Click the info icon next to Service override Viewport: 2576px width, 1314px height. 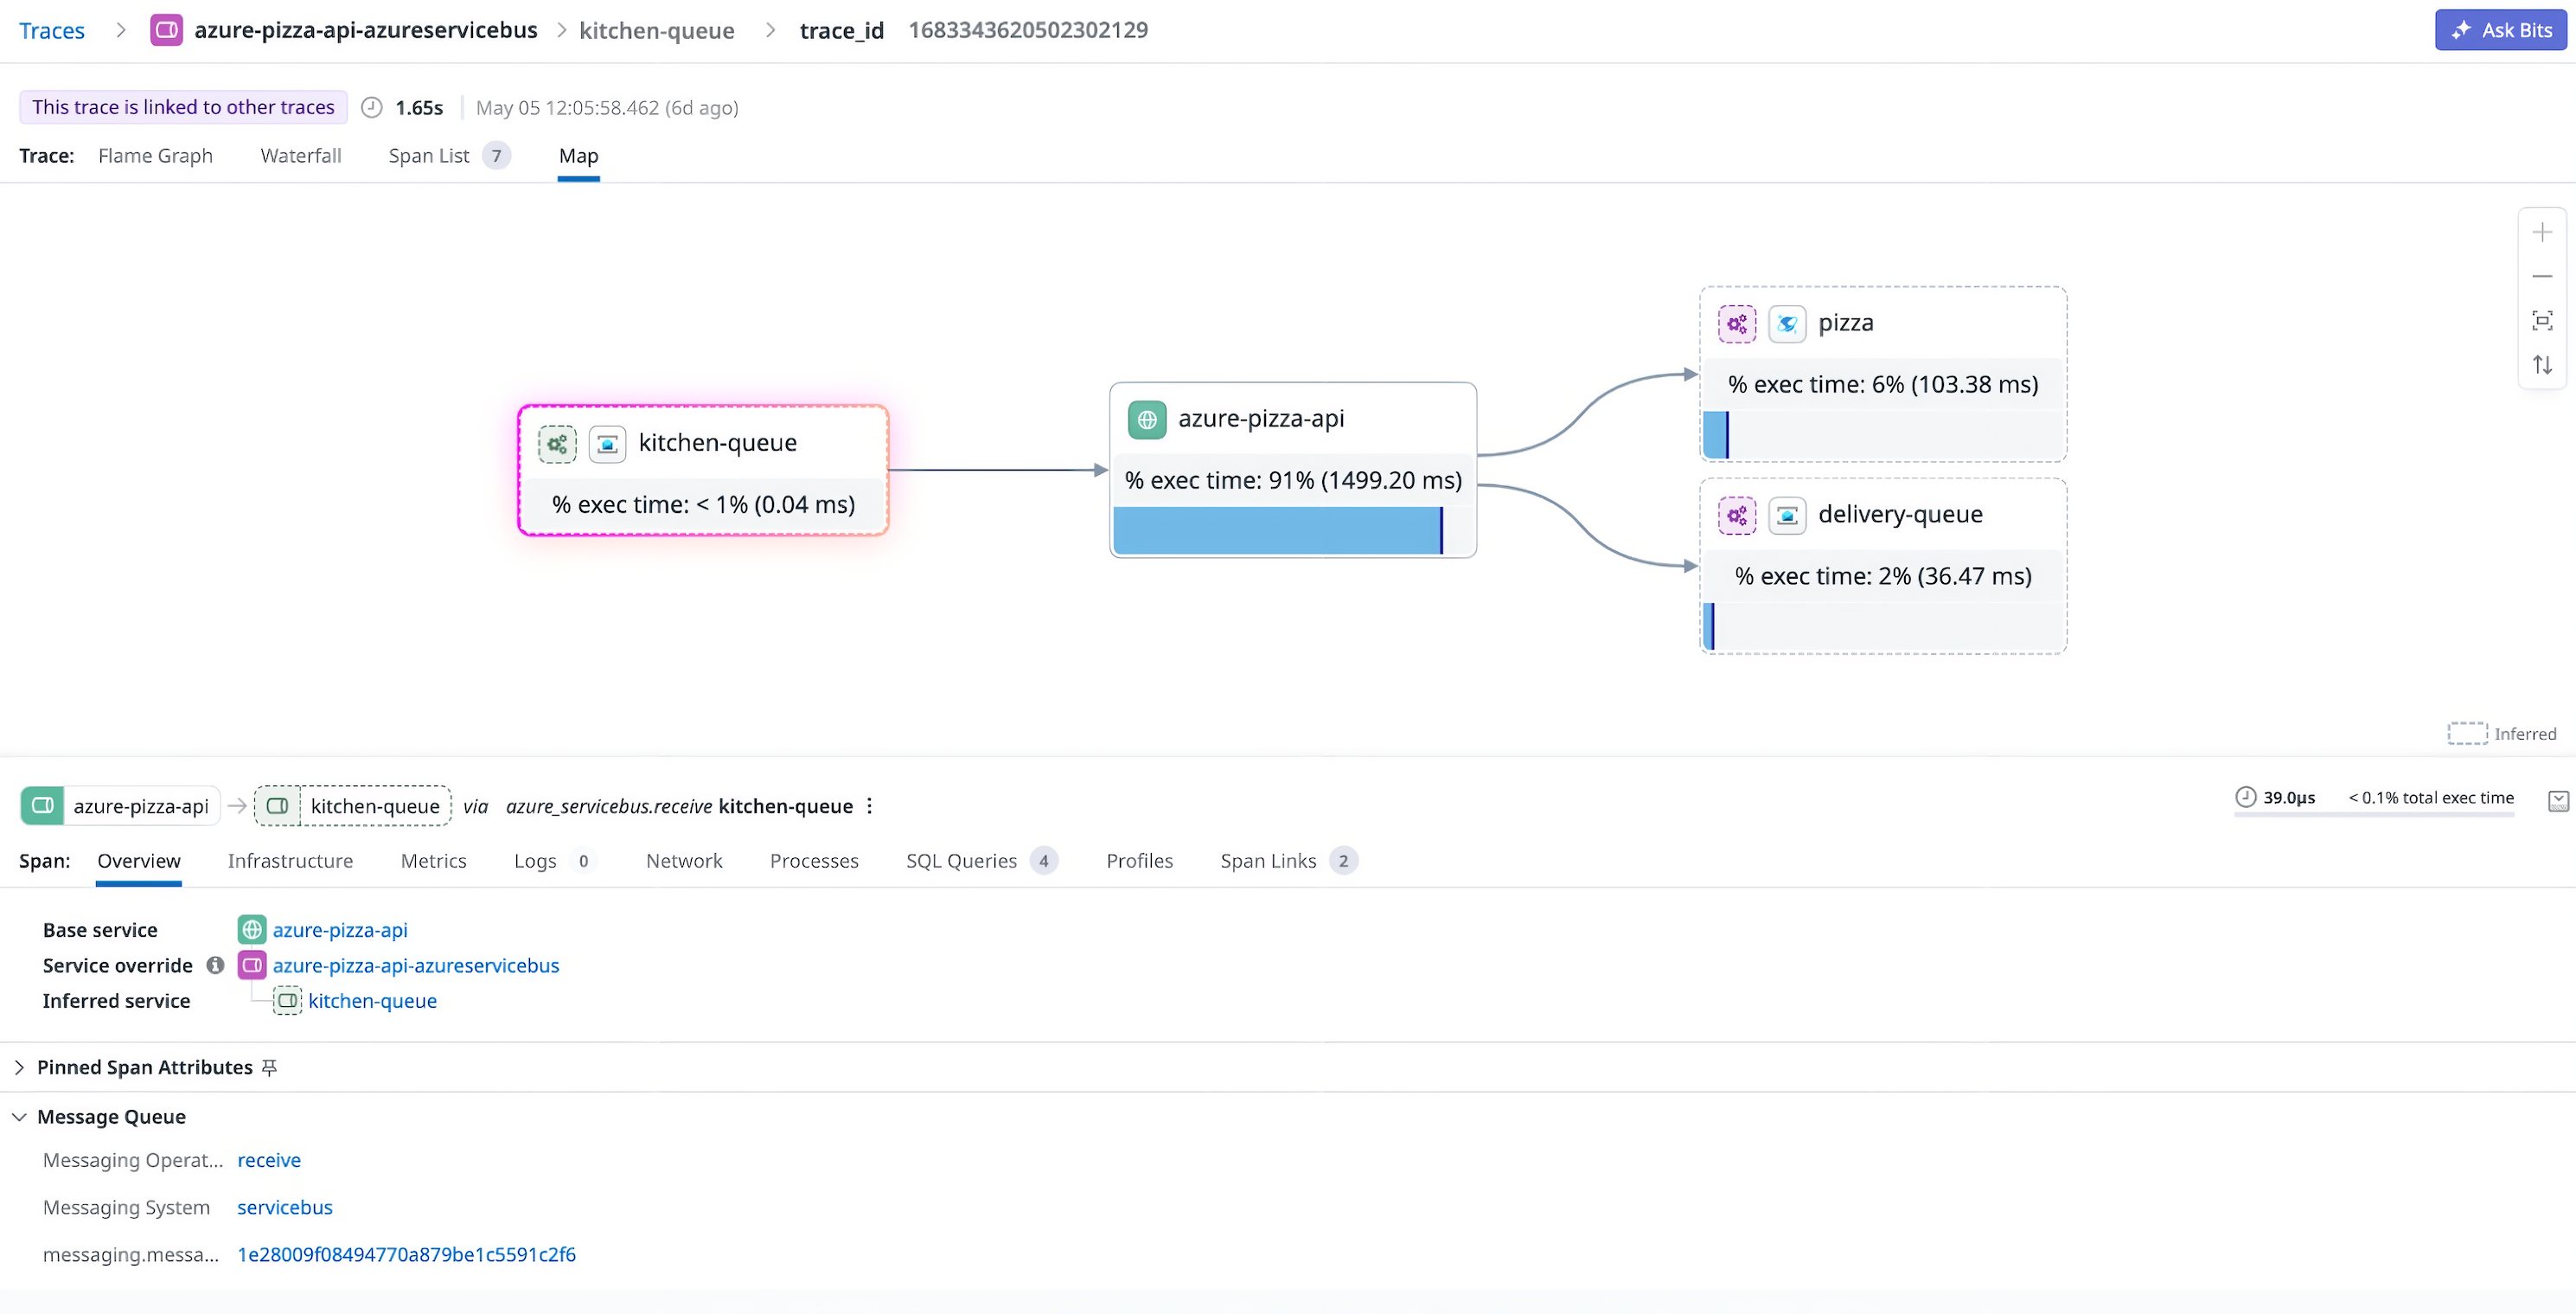(x=214, y=966)
